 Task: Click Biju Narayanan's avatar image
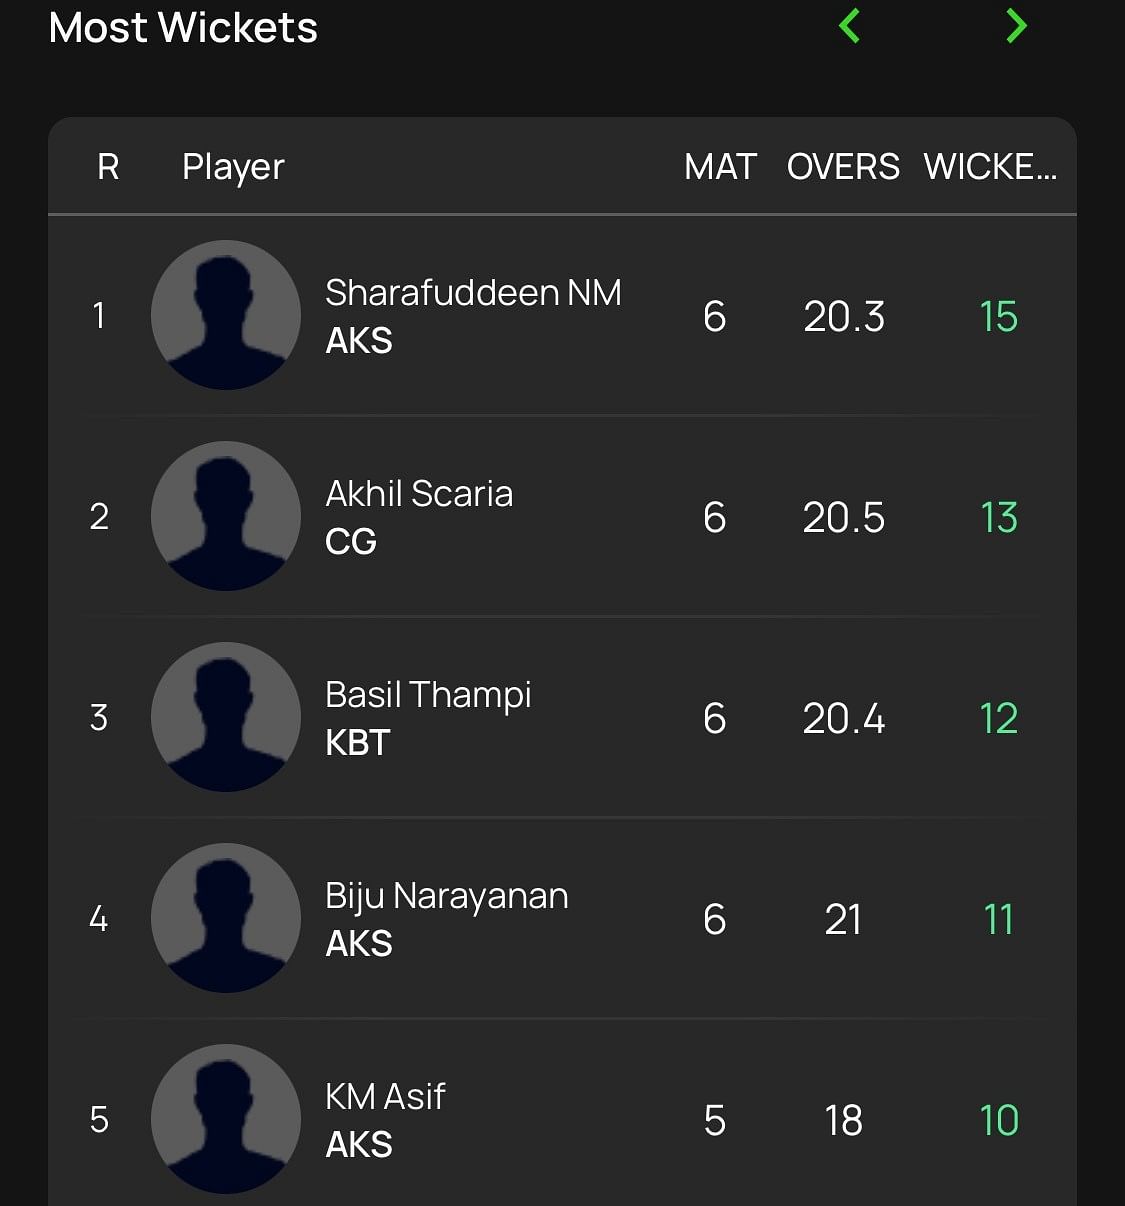tap(226, 918)
